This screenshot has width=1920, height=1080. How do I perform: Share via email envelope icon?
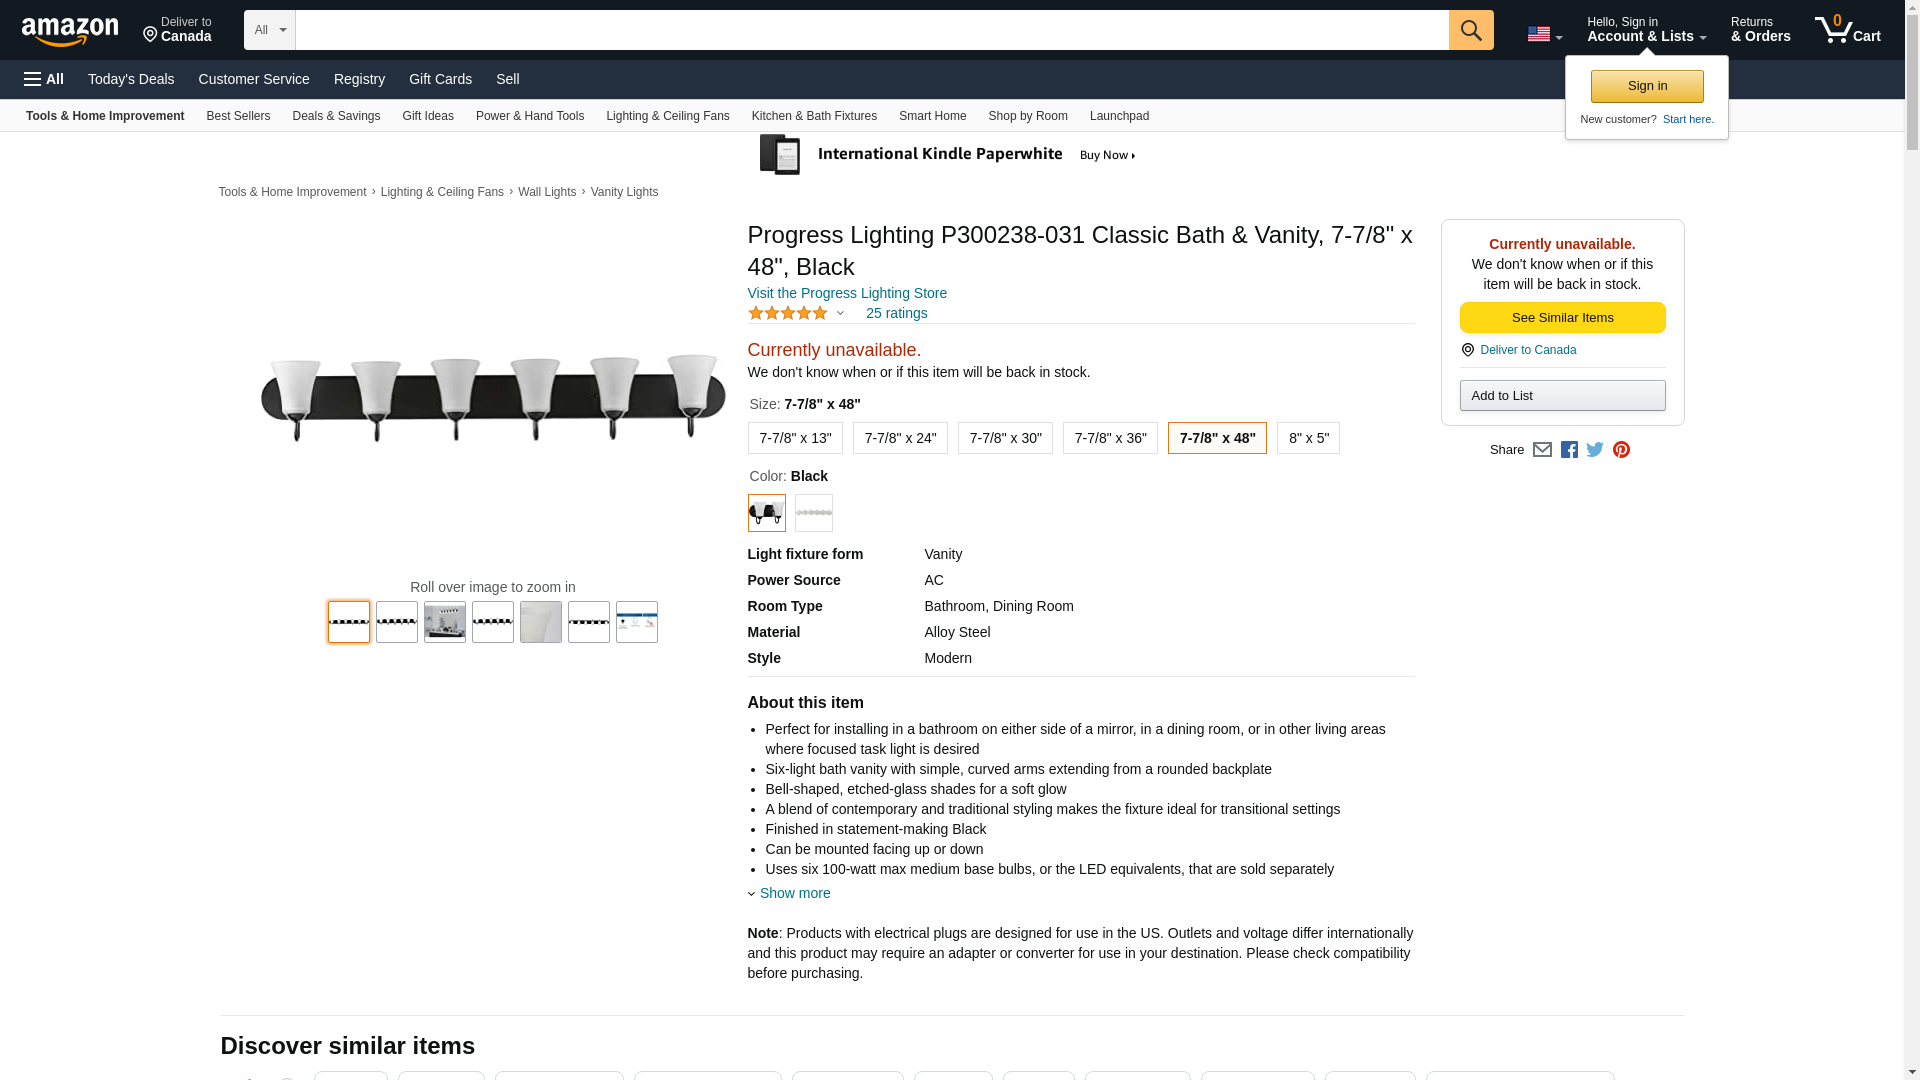1542,450
